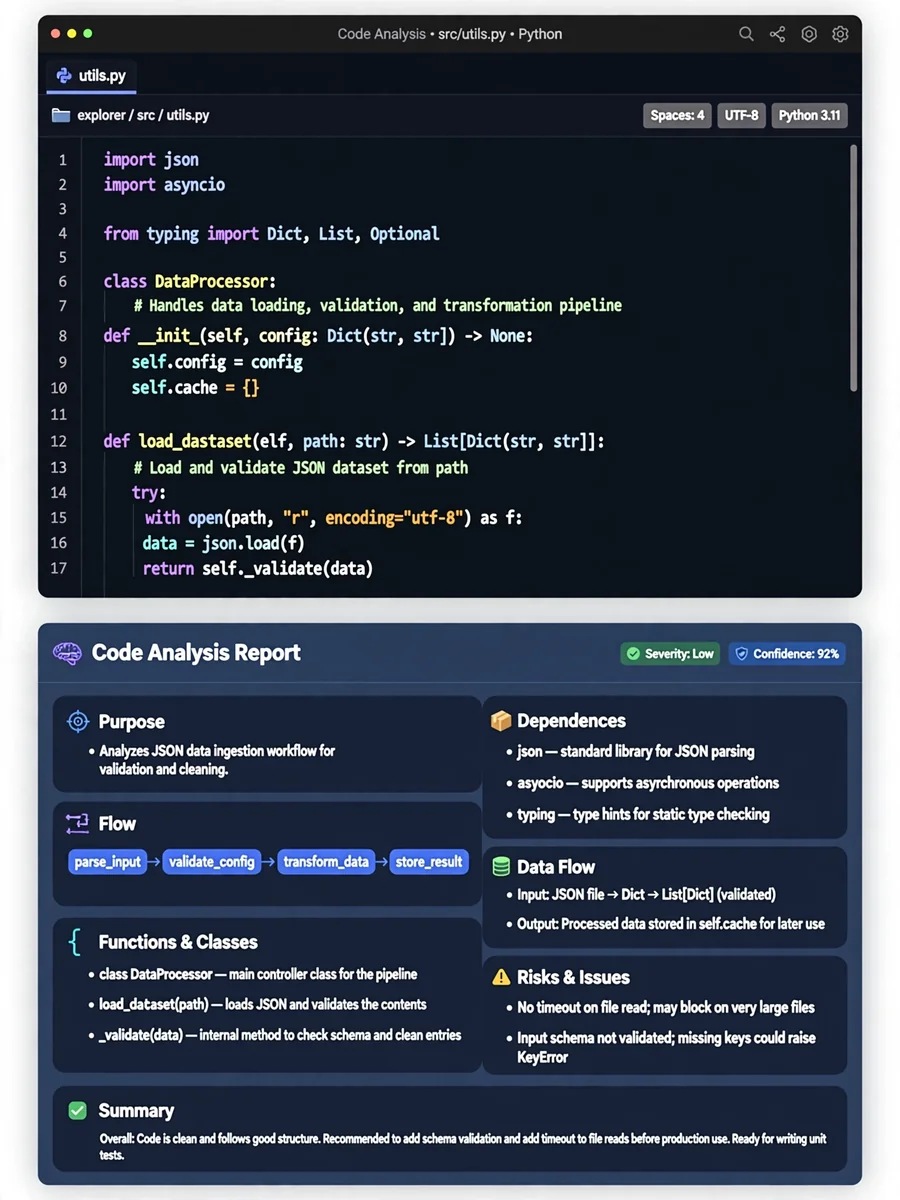Click the Severity: Low badge
Image resolution: width=900 pixels, height=1200 pixels.
tap(669, 654)
